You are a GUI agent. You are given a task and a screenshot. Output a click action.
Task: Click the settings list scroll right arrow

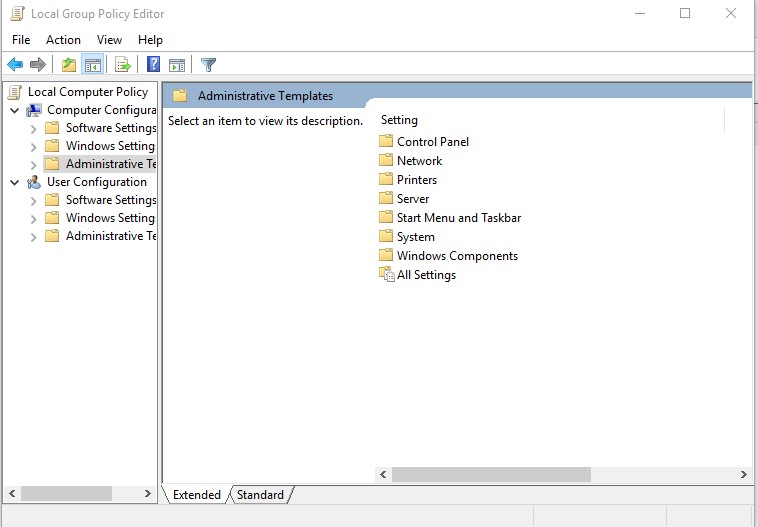743,474
